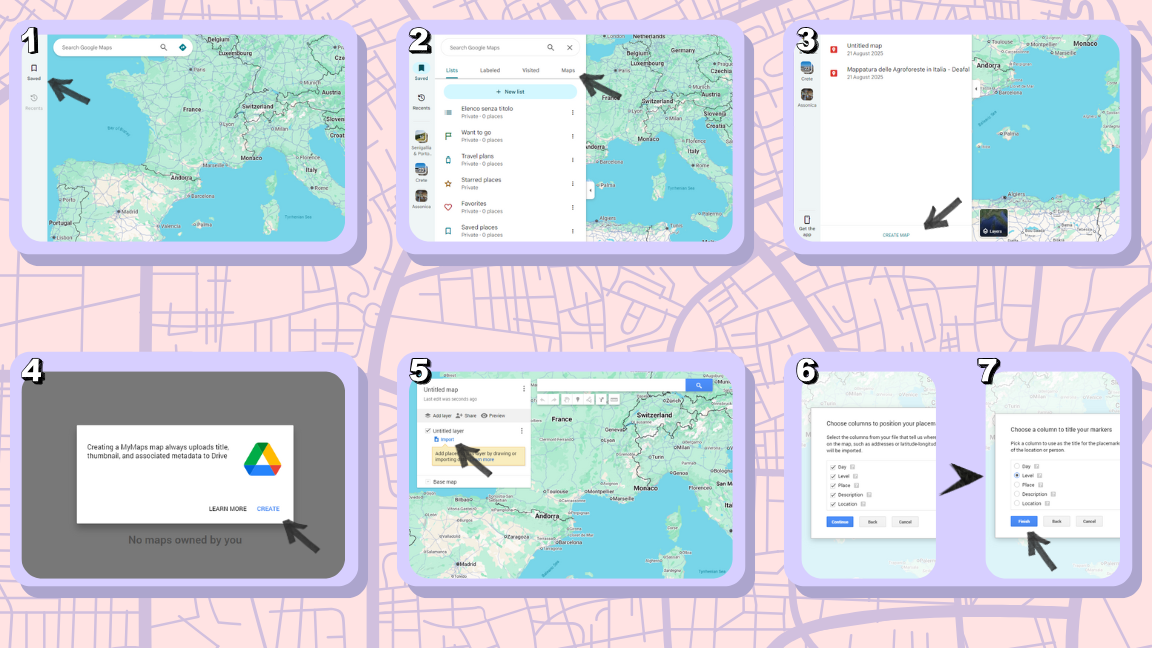Open Recents in step 1 sidebar
The height and width of the screenshot is (648, 1152).
click(34, 101)
